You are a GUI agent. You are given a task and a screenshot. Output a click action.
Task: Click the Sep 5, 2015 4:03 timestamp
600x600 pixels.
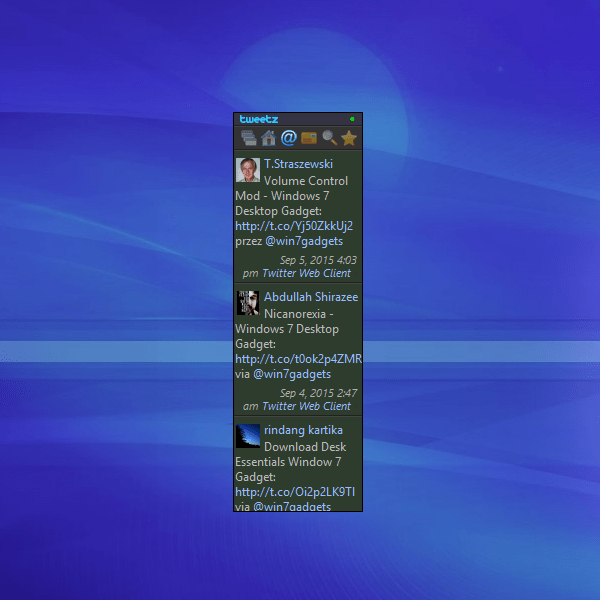coord(318,260)
